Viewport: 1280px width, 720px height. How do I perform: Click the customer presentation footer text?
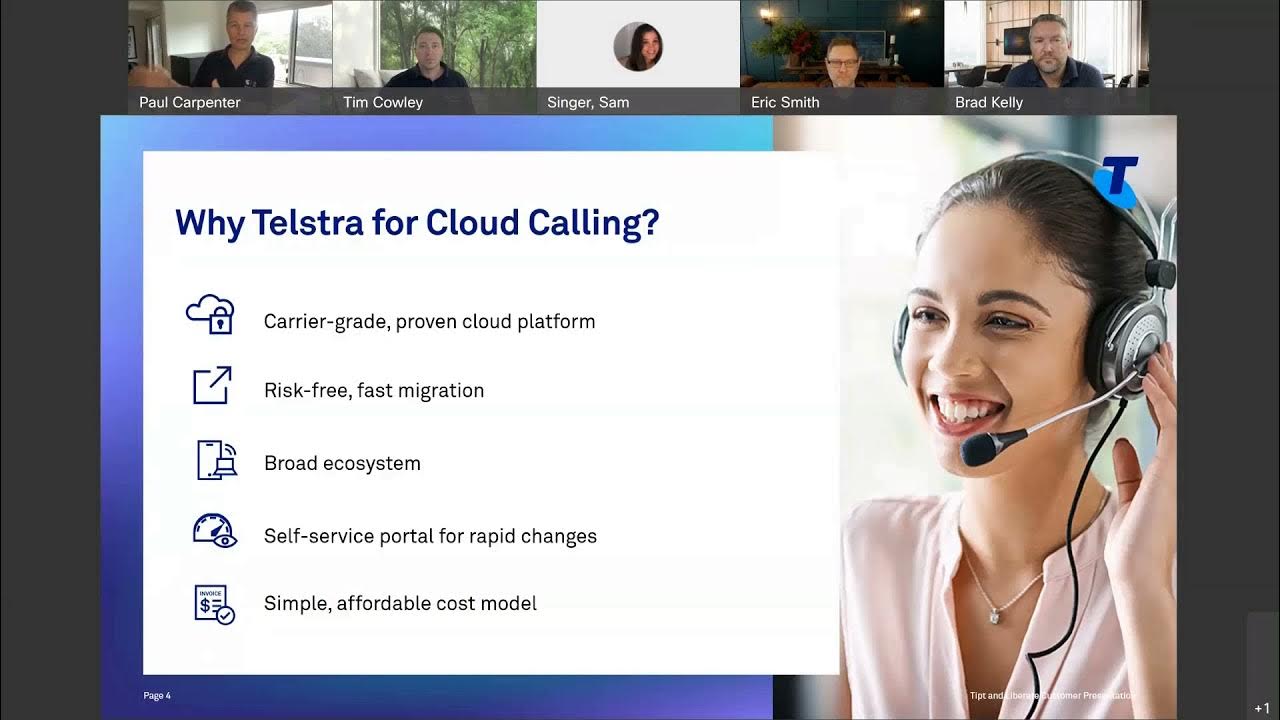click(x=1053, y=696)
